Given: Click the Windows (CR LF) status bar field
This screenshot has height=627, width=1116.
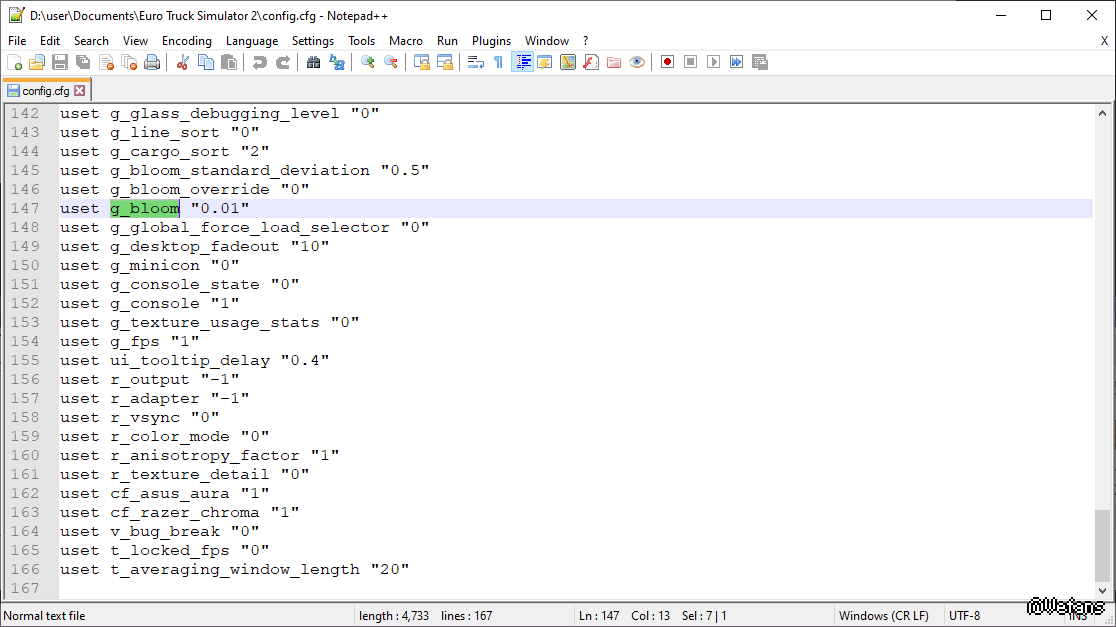Looking at the screenshot, I should tap(883, 616).
